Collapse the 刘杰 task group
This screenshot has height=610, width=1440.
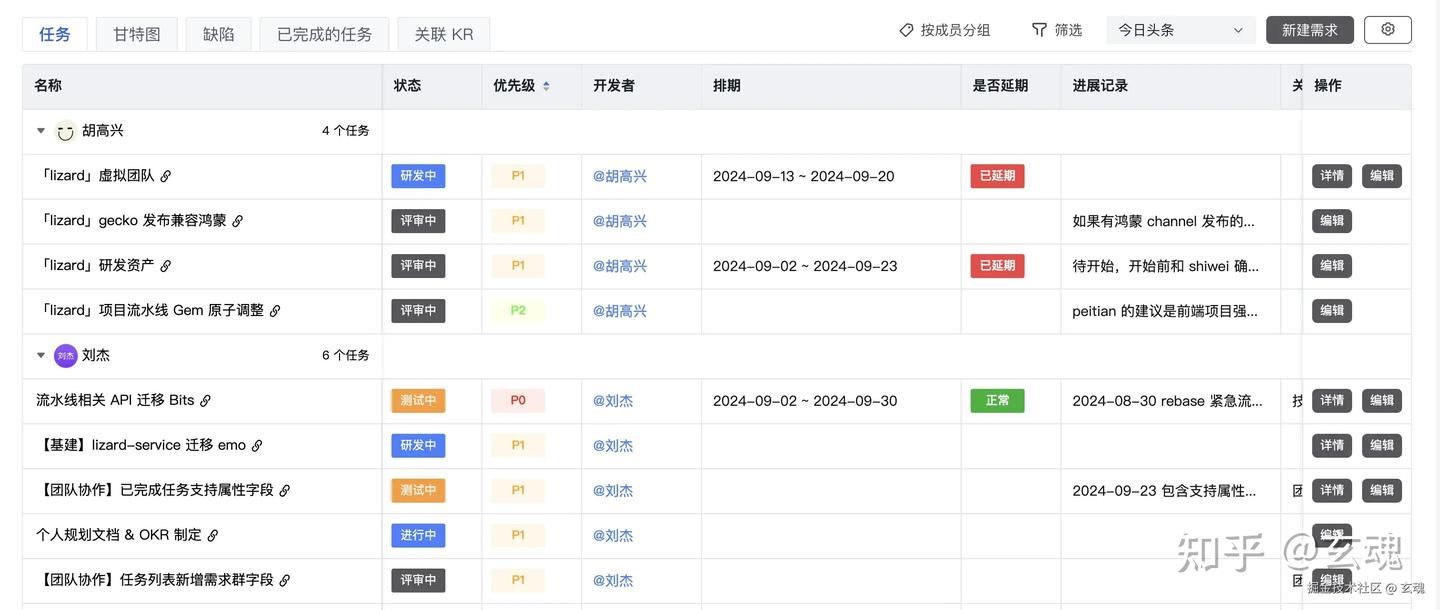coord(40,355)
